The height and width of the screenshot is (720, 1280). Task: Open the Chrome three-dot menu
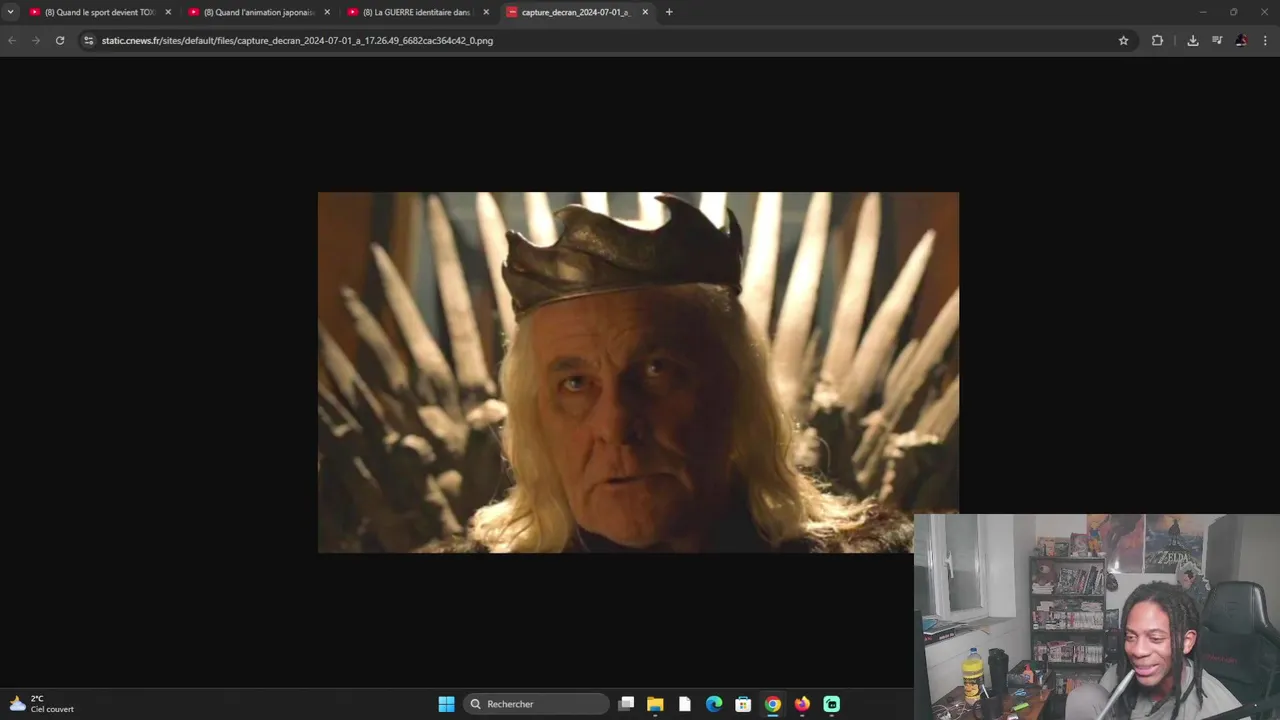tap(1265, 41)
